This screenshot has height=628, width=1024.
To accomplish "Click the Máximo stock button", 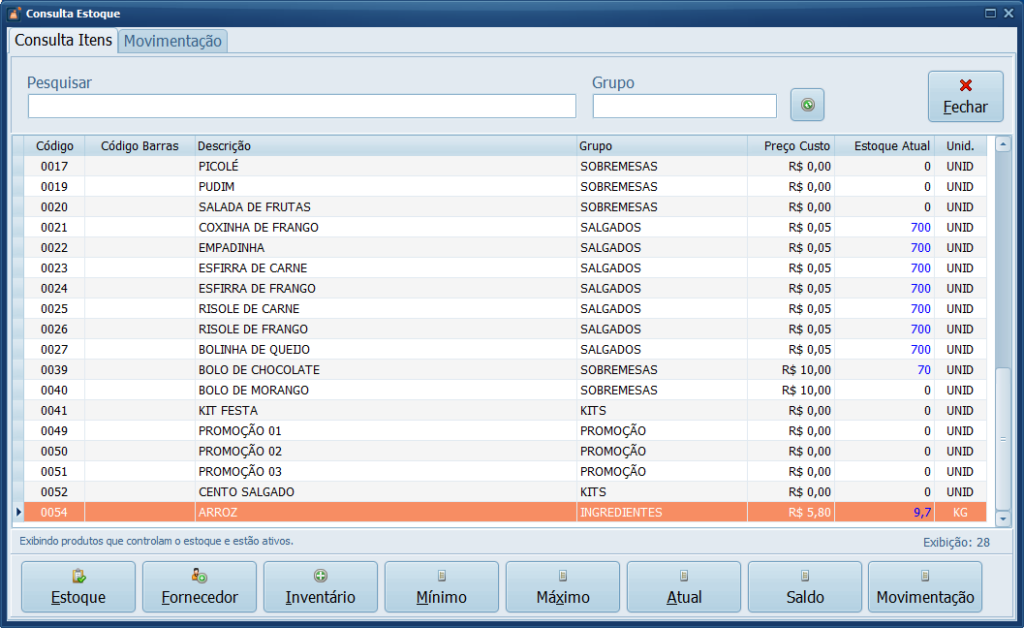I will [x=562, y=587].
